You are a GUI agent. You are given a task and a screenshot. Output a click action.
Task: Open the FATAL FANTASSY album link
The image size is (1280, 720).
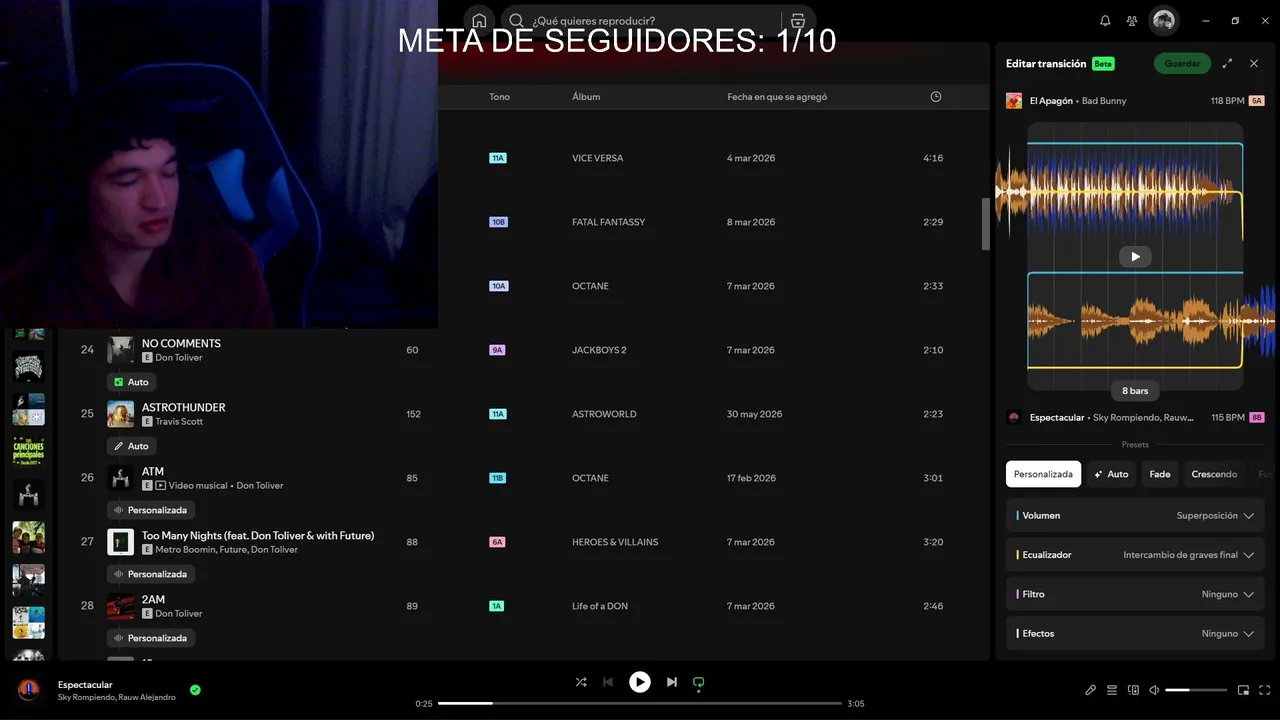coord(609,222)
